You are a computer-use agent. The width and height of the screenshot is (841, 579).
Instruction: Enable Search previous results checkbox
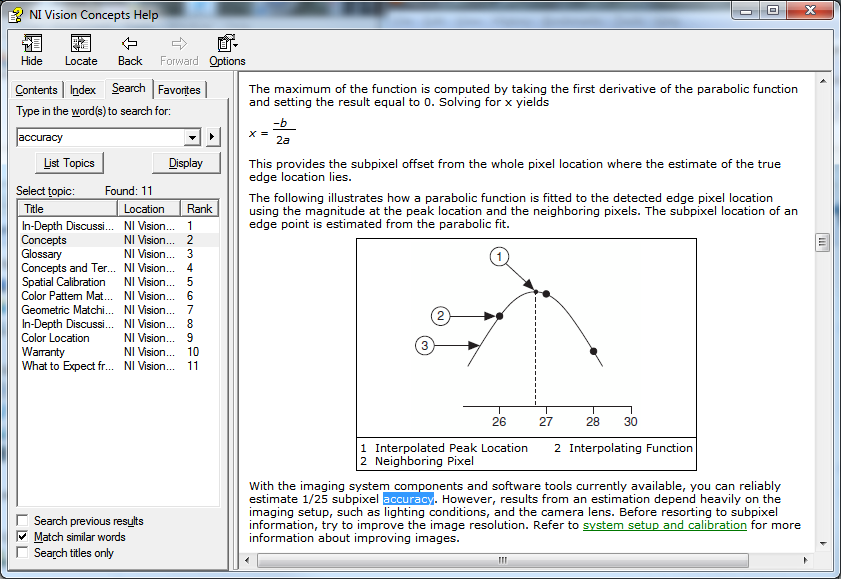[x=23, y=521]
